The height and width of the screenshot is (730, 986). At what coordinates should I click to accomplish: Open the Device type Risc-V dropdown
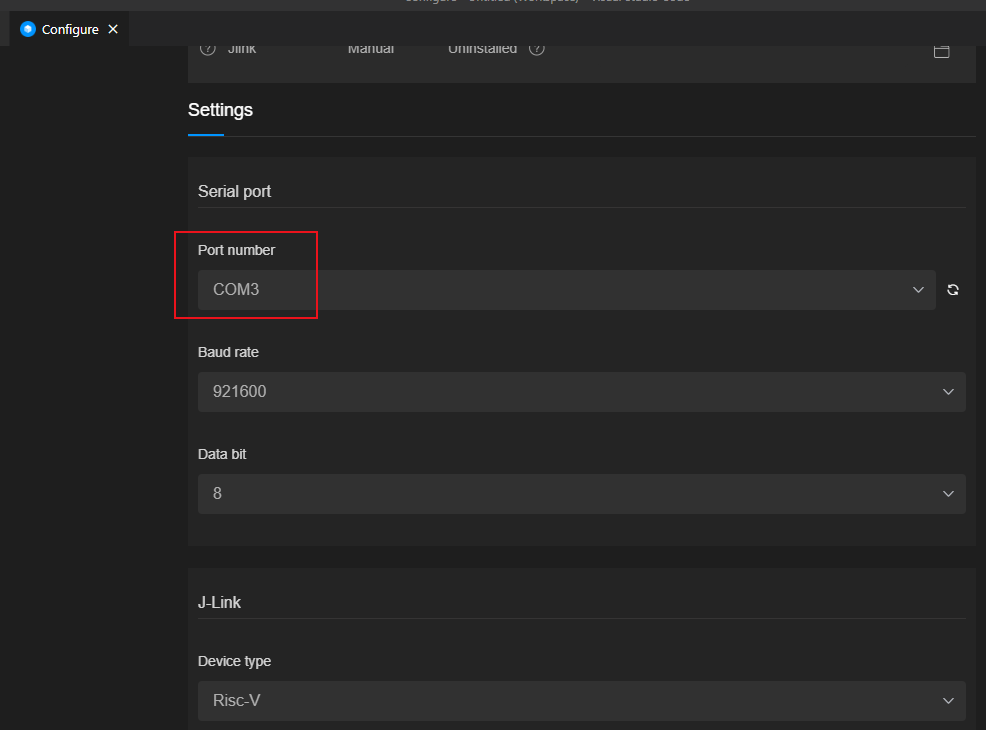(582, 700)
